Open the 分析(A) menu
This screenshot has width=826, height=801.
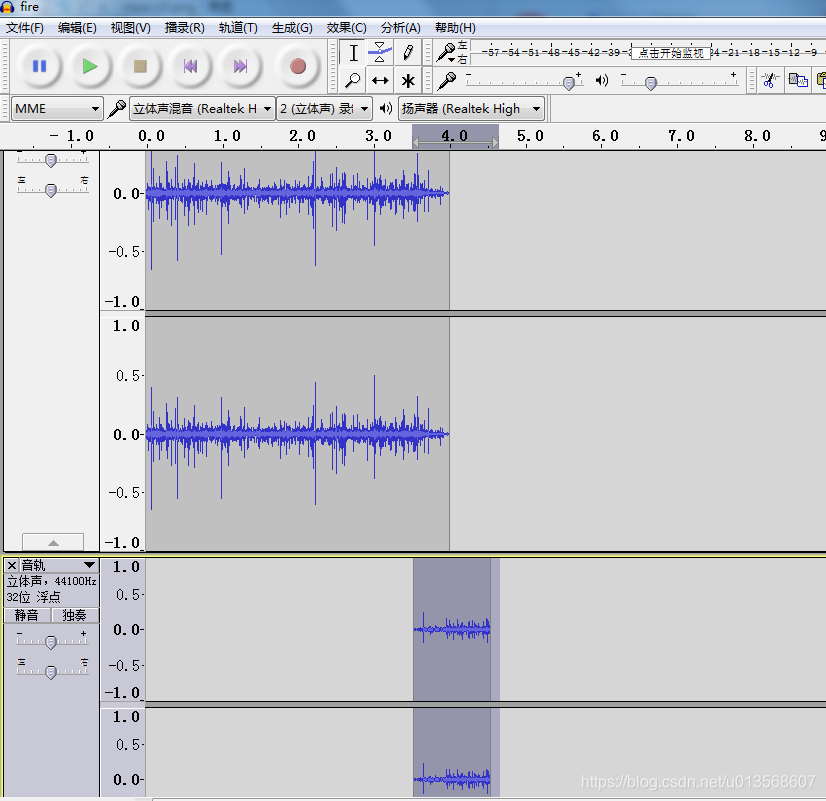point(400,28)
